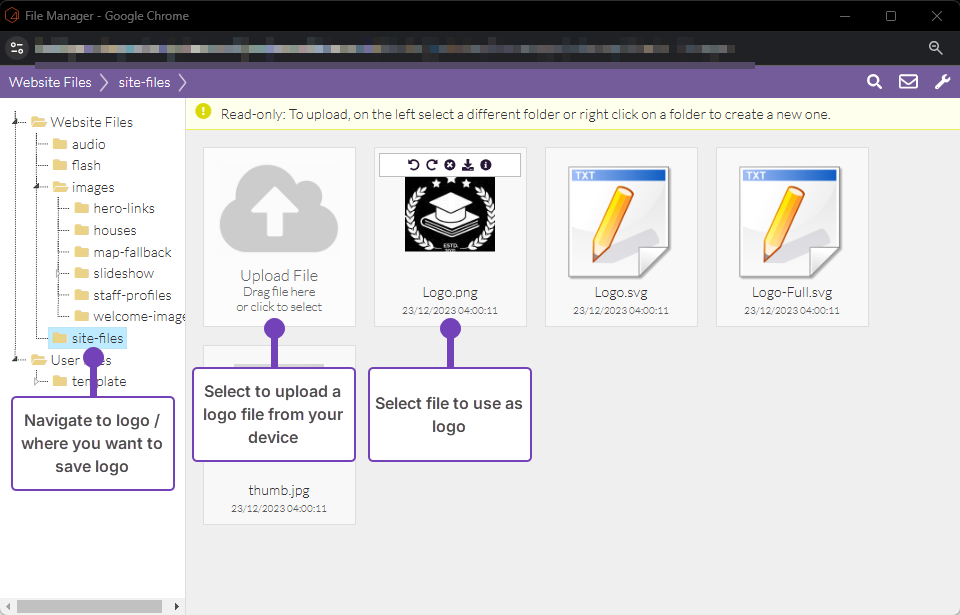This screenshot has height=615, width=960.
Task: Open the hero-links folder
Action: (x=123, y=209)
